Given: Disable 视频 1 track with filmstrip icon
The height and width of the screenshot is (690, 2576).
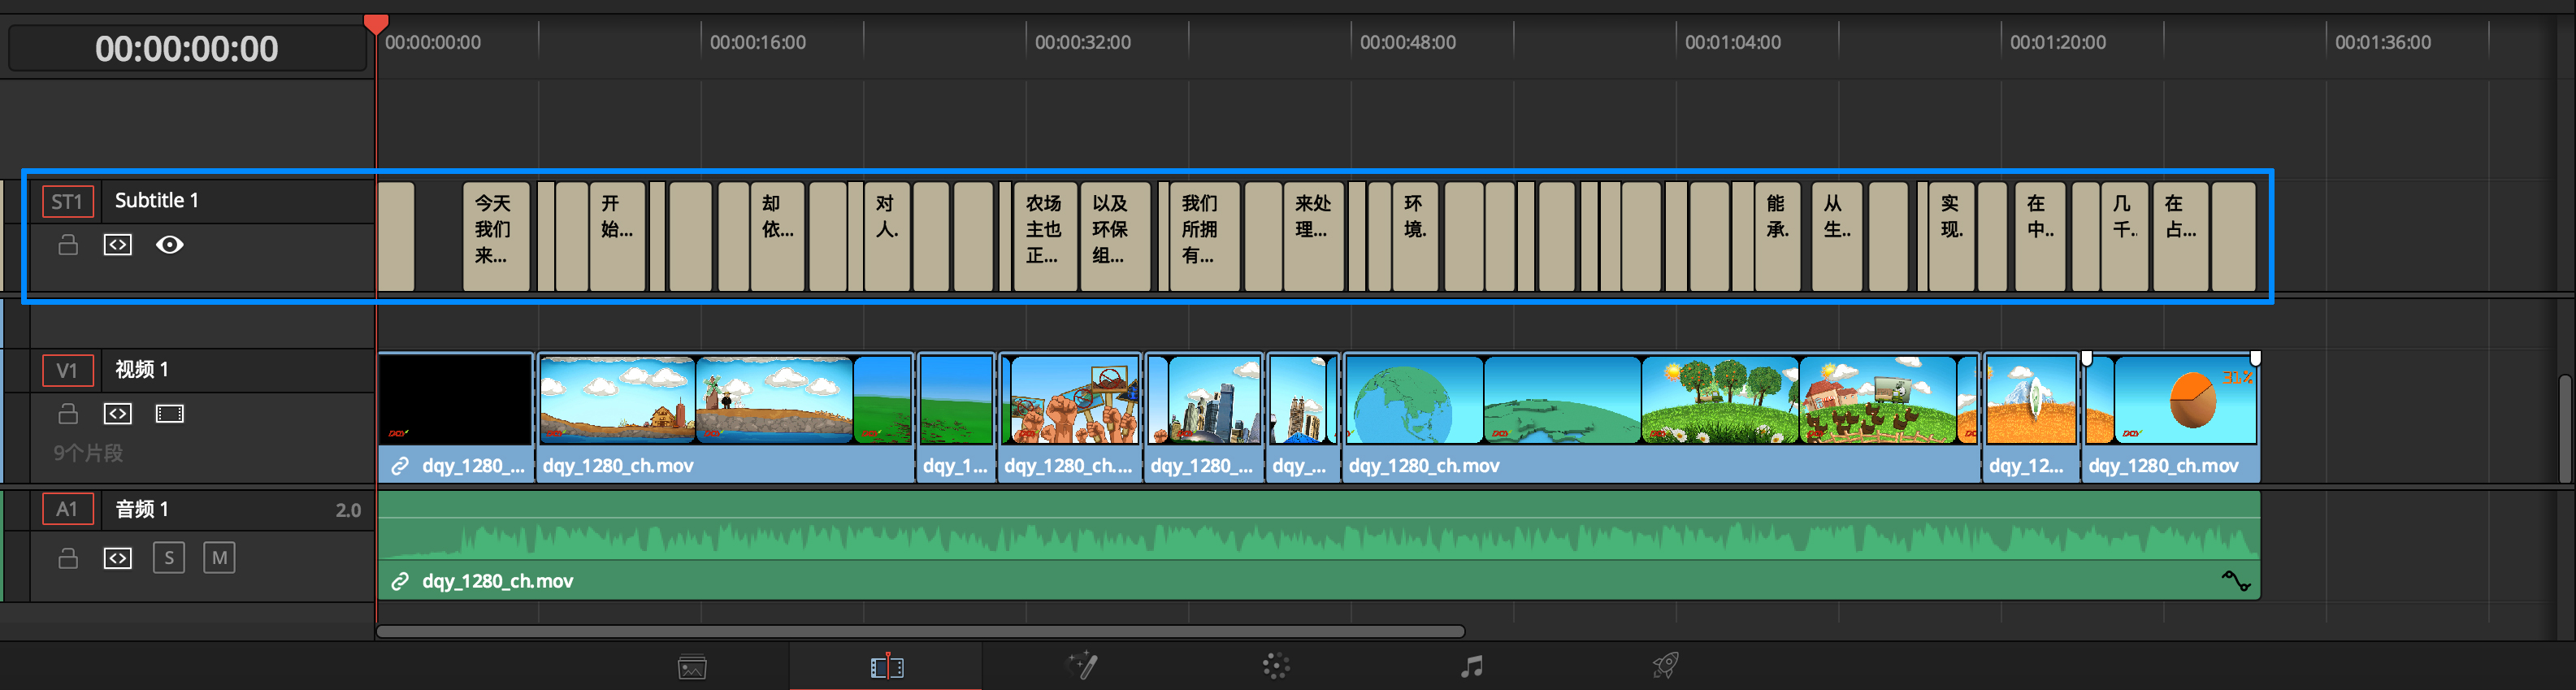Looking at the screenshot, I should (170, 413).
